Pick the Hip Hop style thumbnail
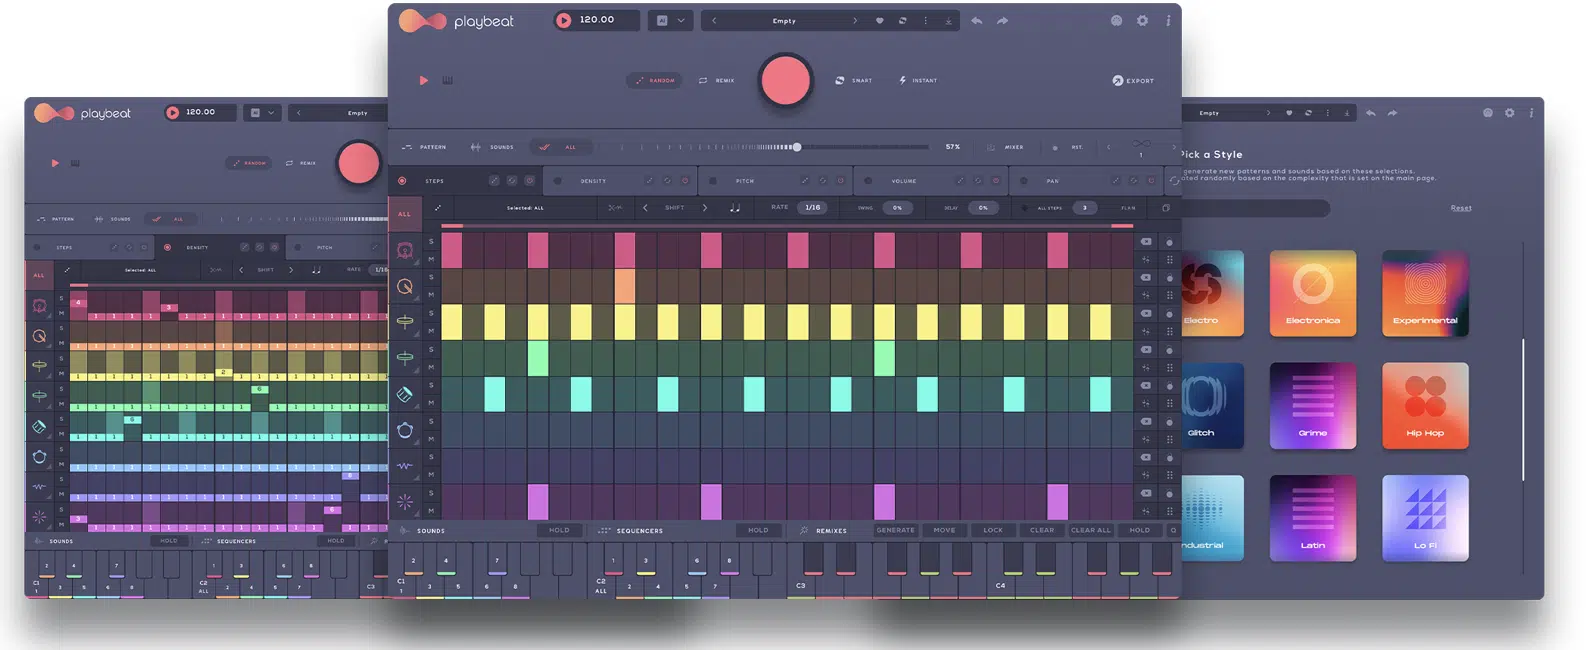This screenshot has width=1588, height=650. [1425, 405]
